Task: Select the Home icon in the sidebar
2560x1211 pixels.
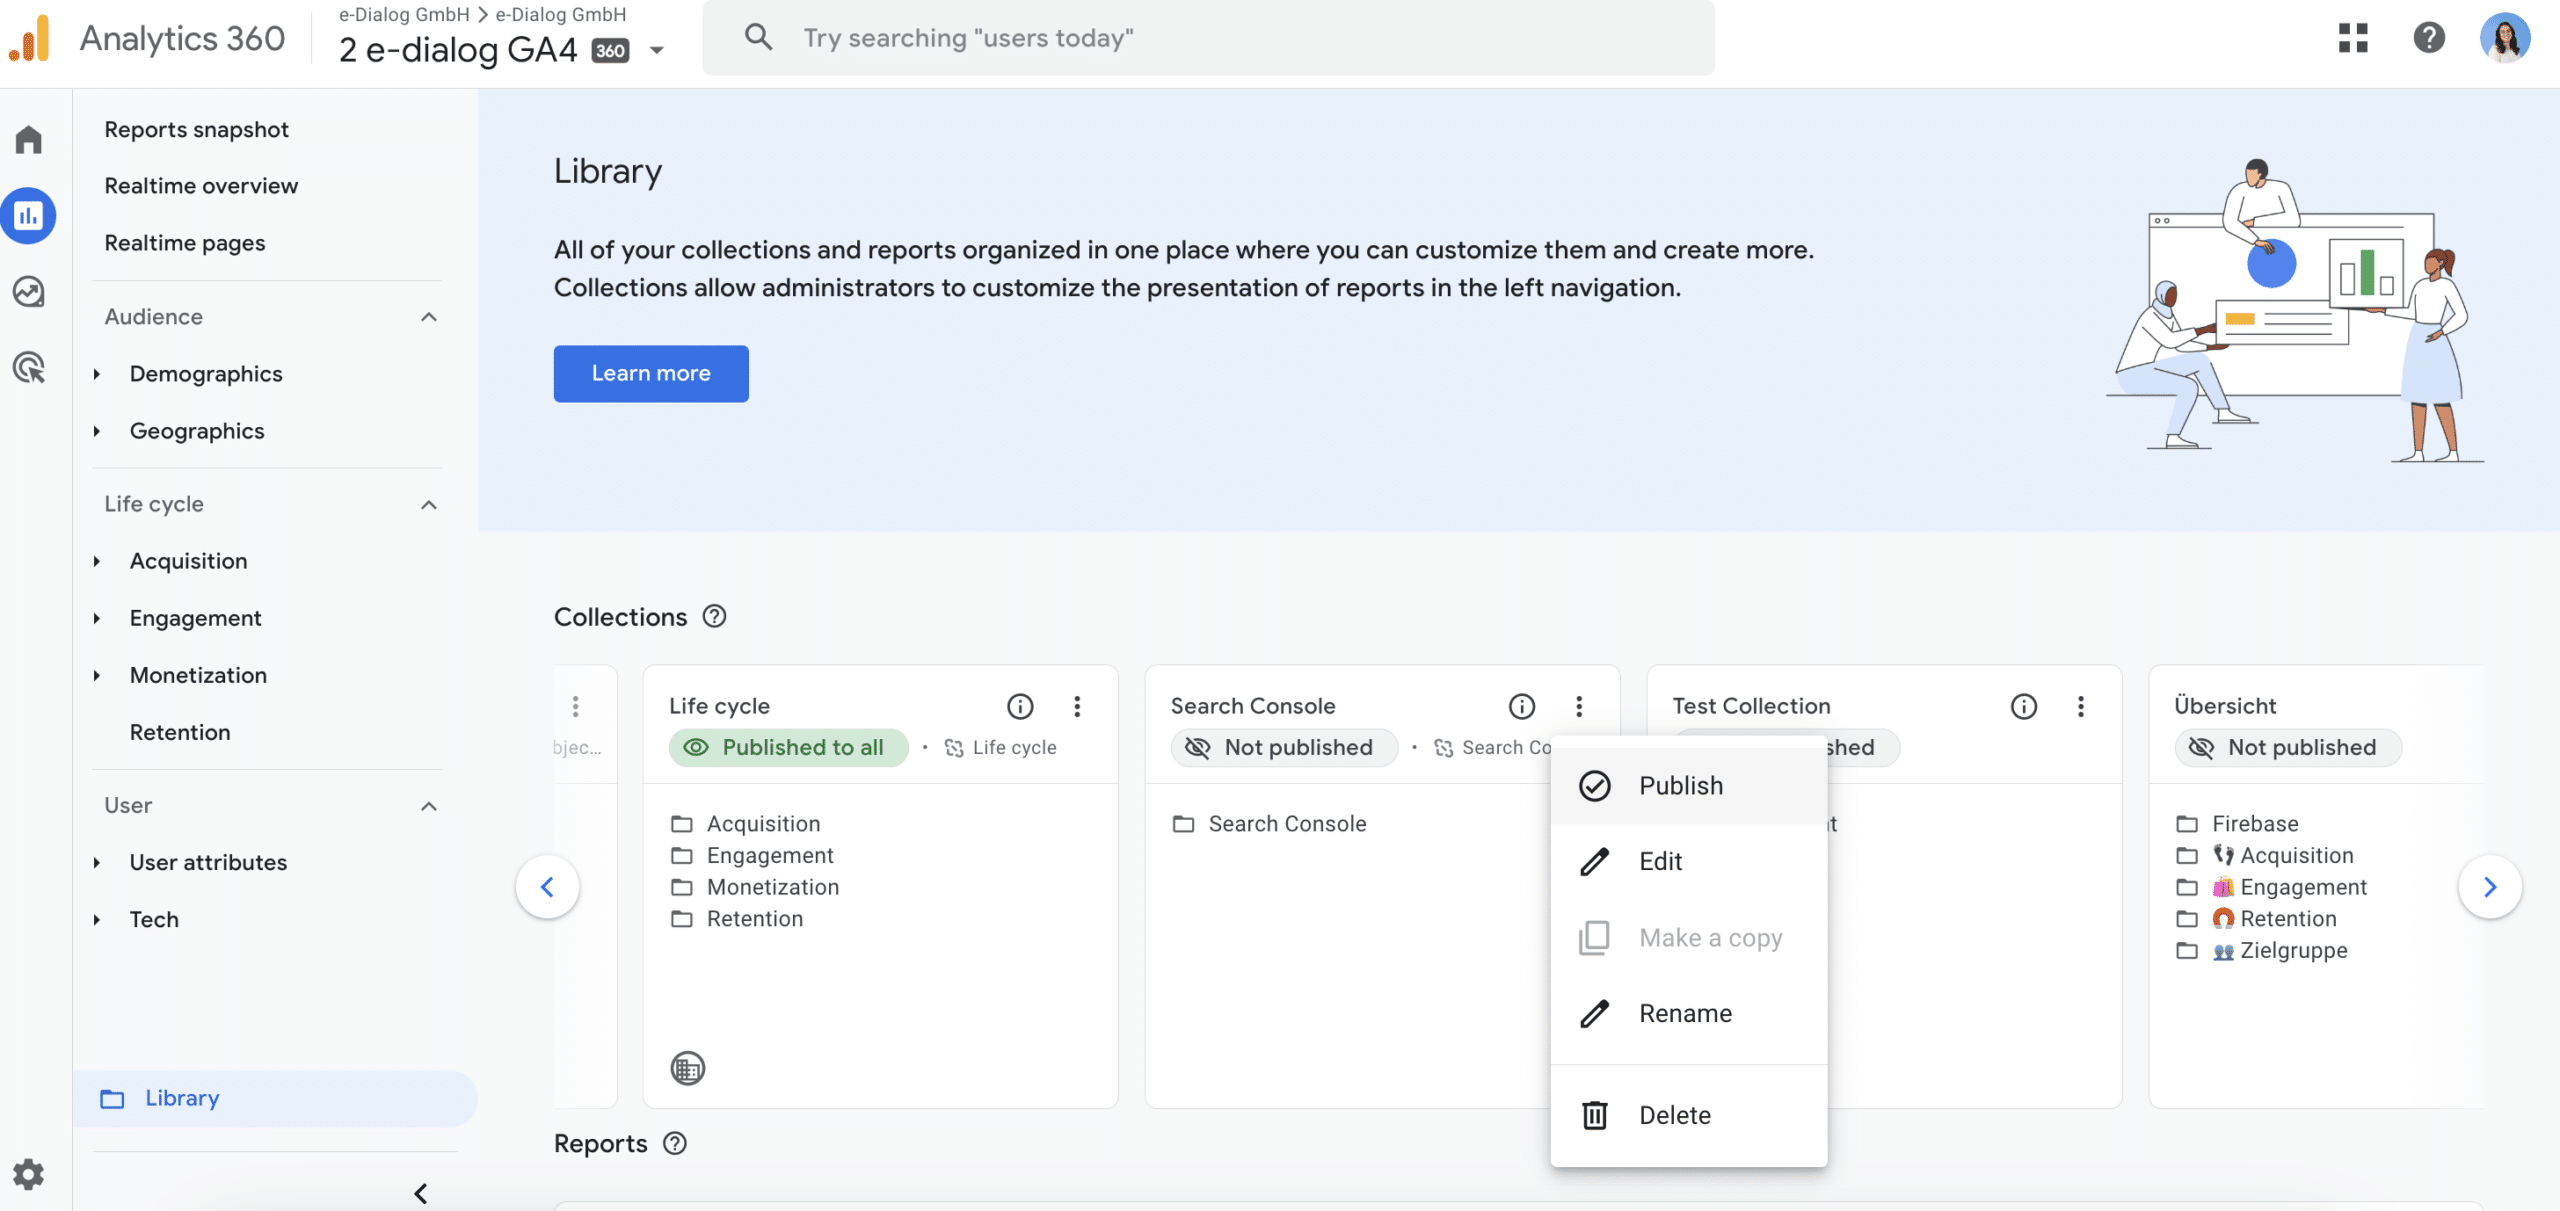Action: coord(29,139)
